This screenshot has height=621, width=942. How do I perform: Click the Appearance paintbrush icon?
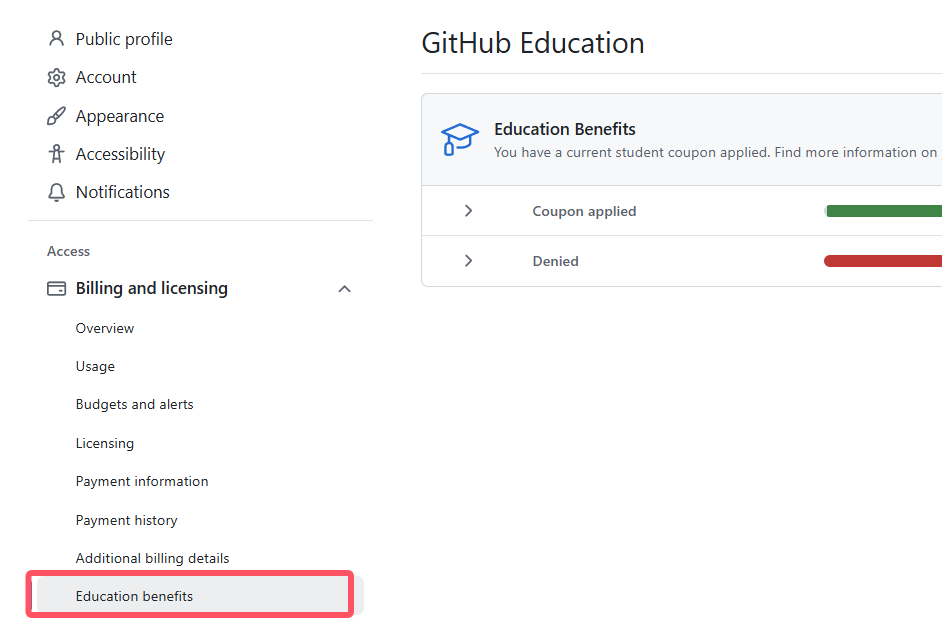click(56, 116)
